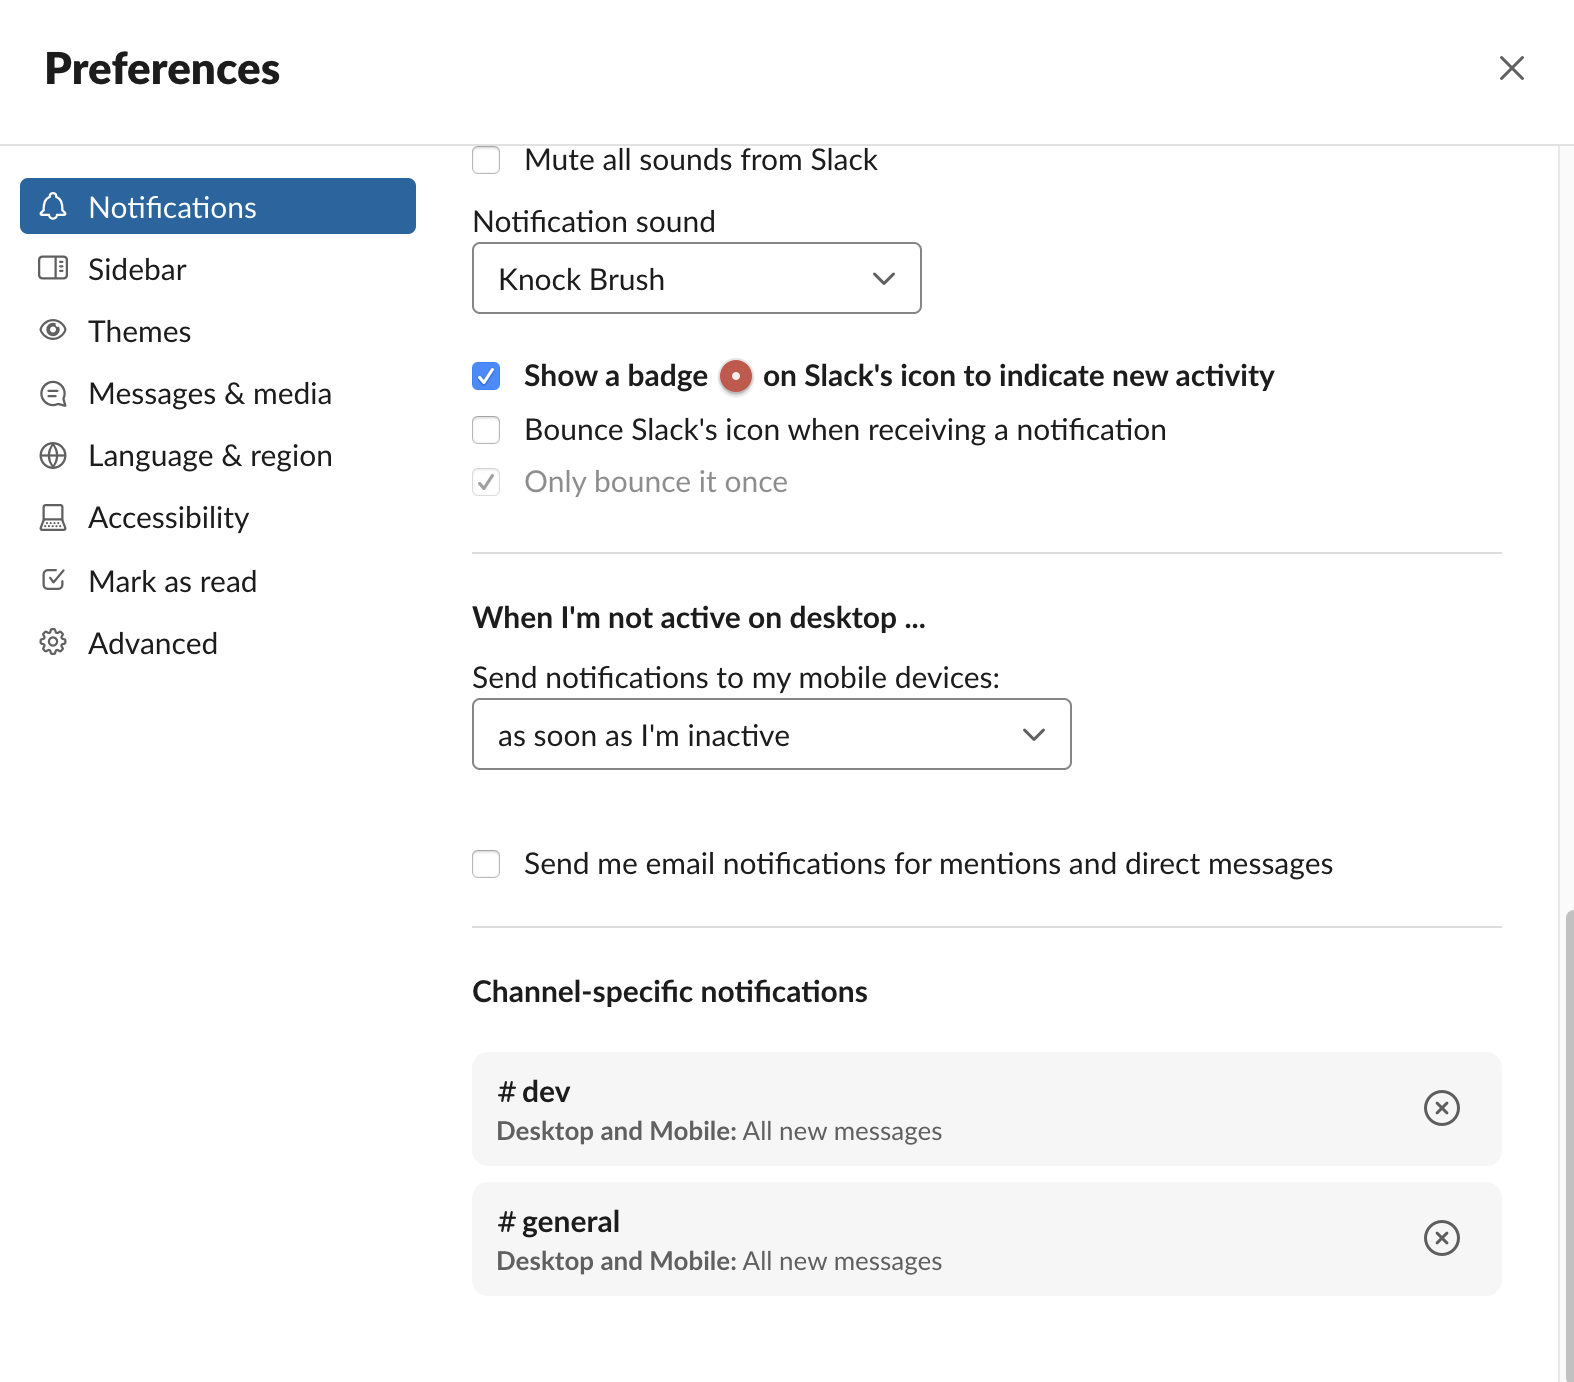Viewport: 1574px width, 1382px height.
Task: Go to Messages & media settings
Action: [x=218, y=393]
